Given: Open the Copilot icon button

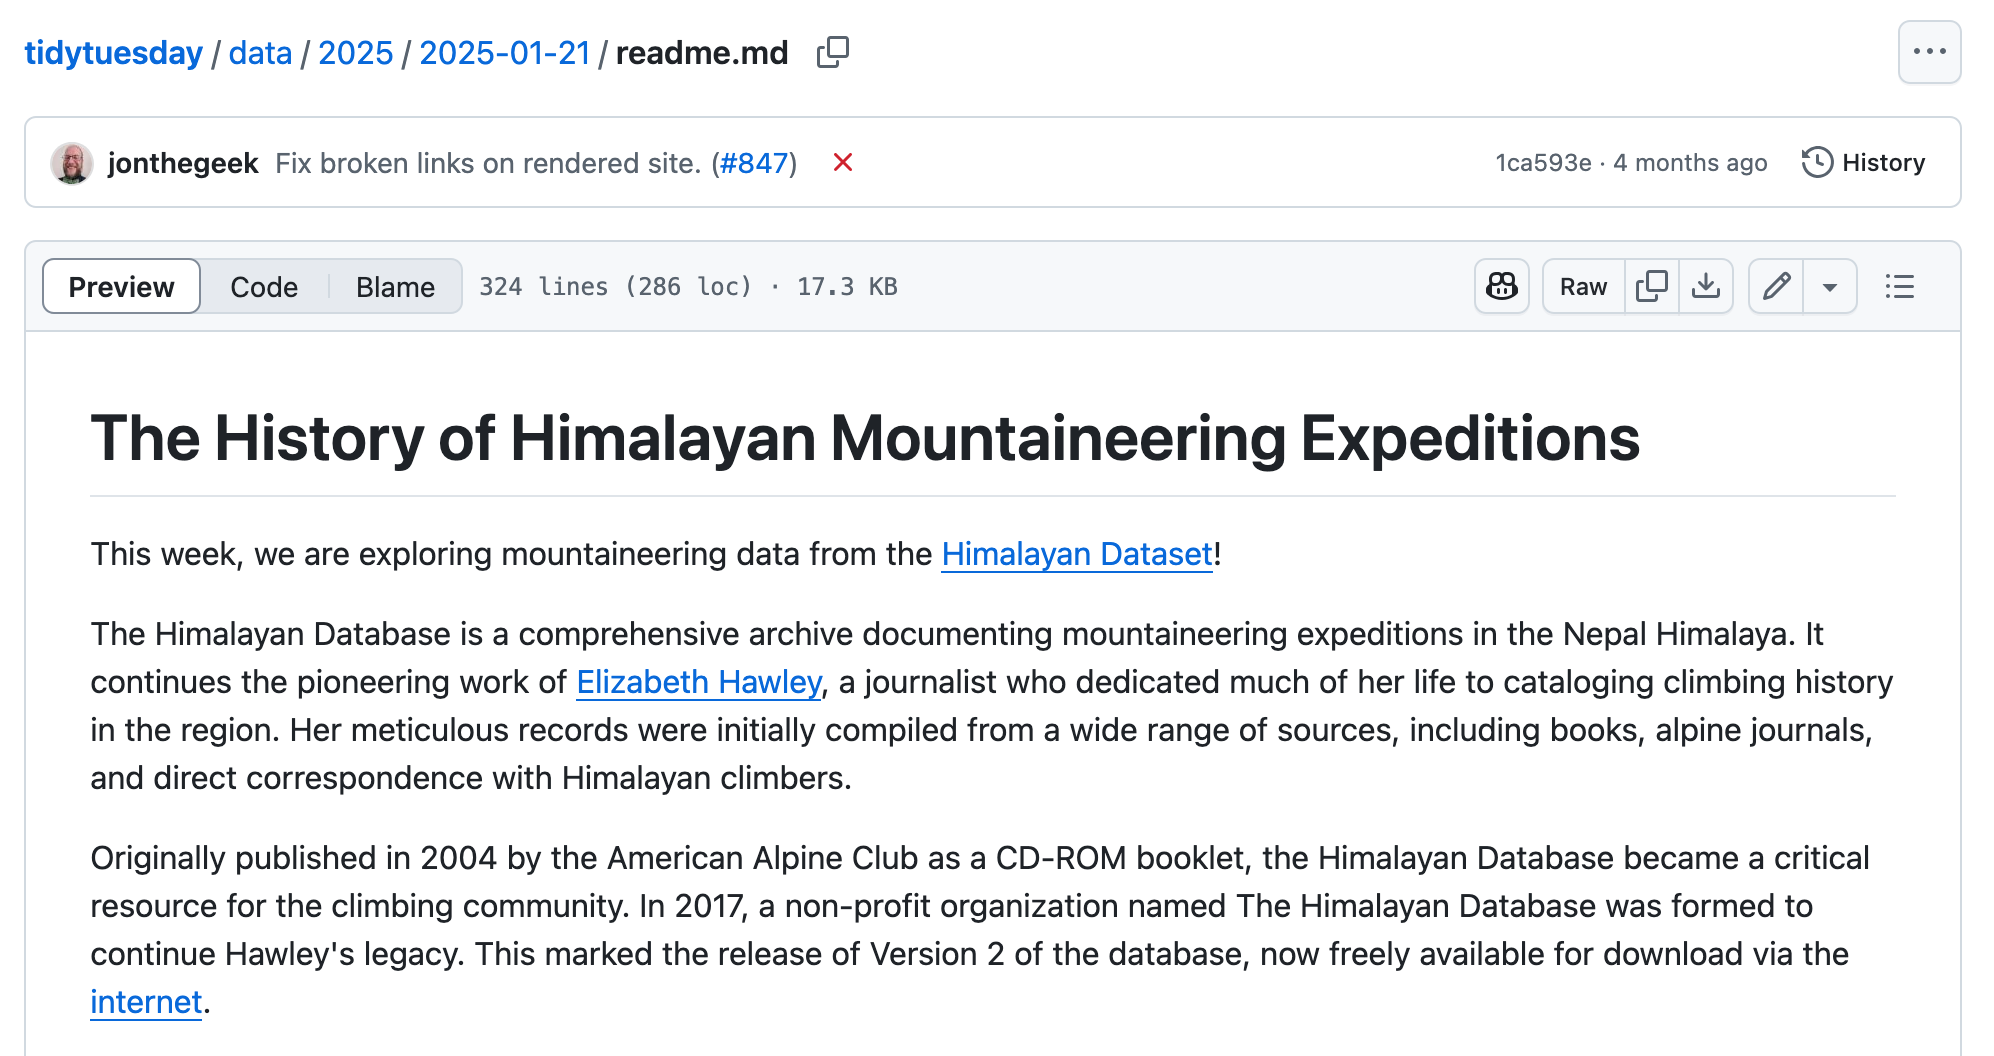Looking at the screenshot, I should pos(1501,287).
